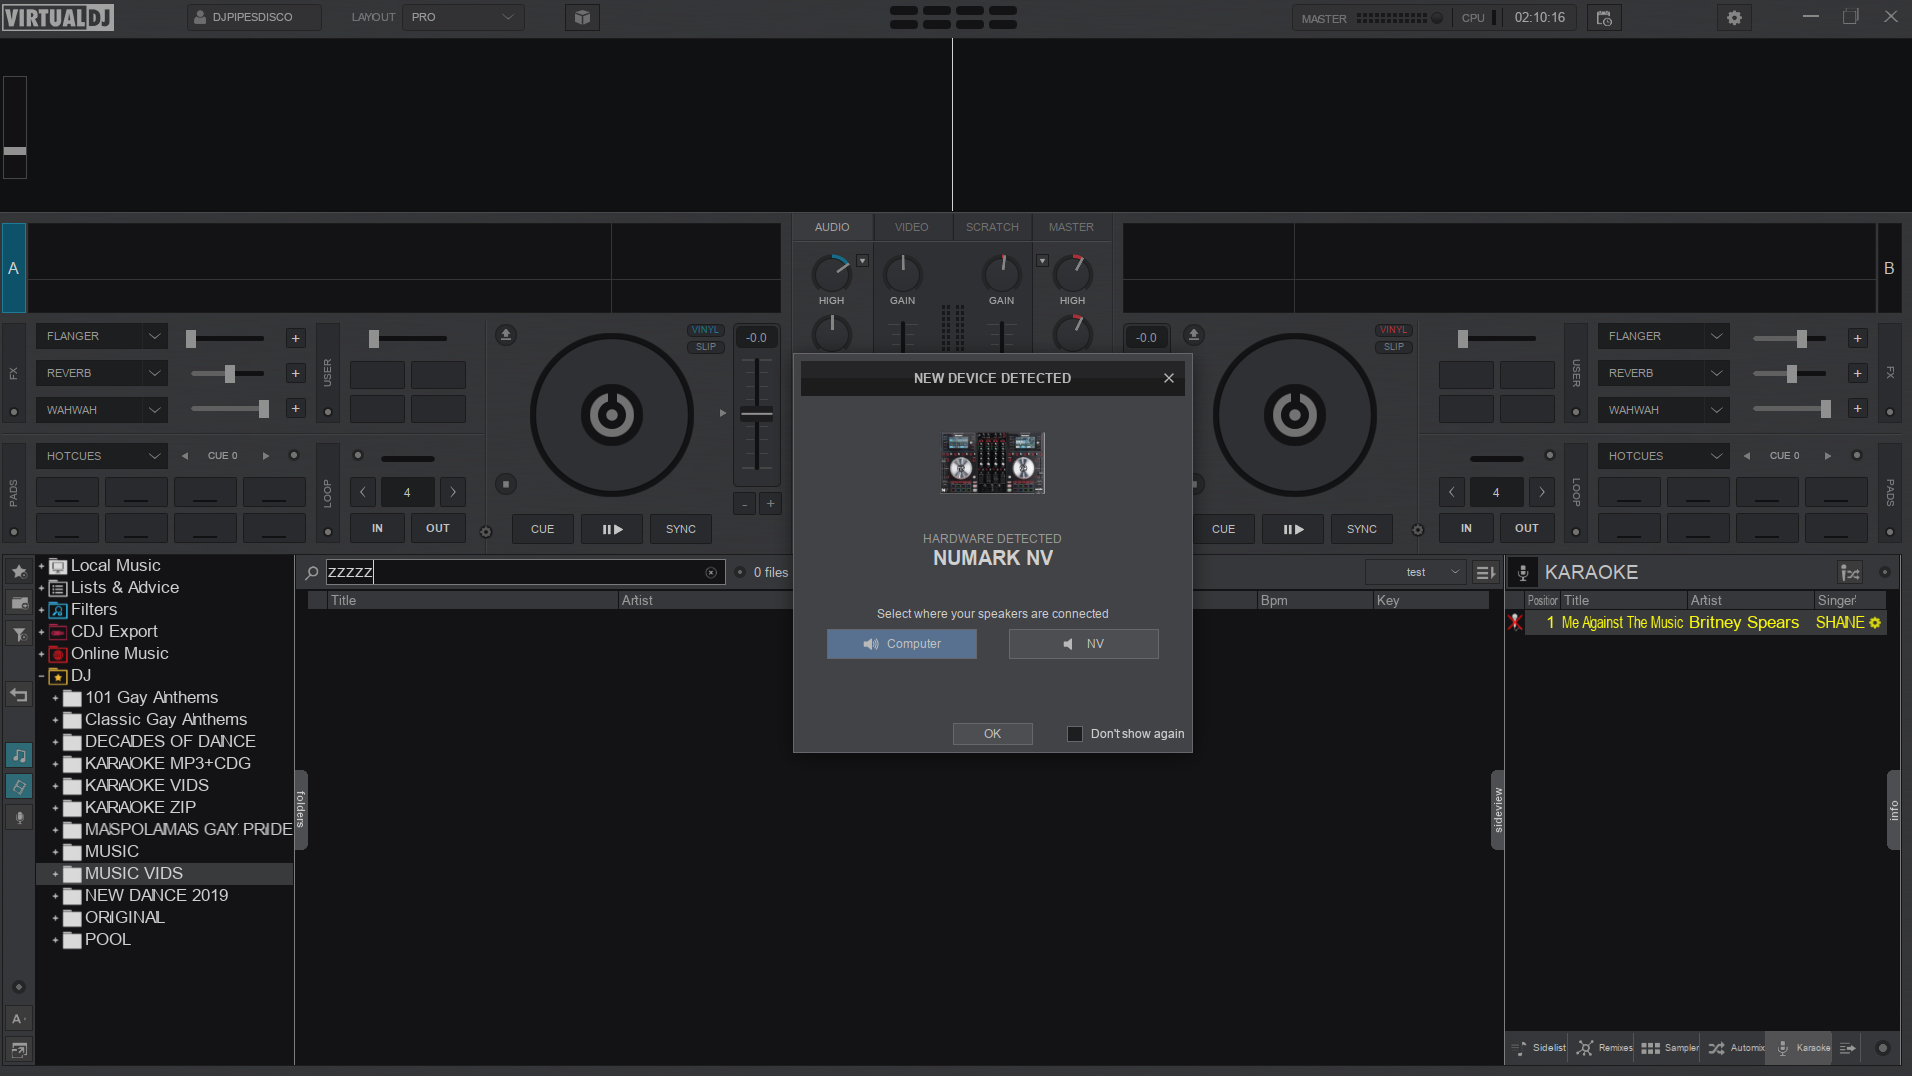1912x1076 pixels.
Task: Open the Sidelist tab
Action: point(1538,1048)
